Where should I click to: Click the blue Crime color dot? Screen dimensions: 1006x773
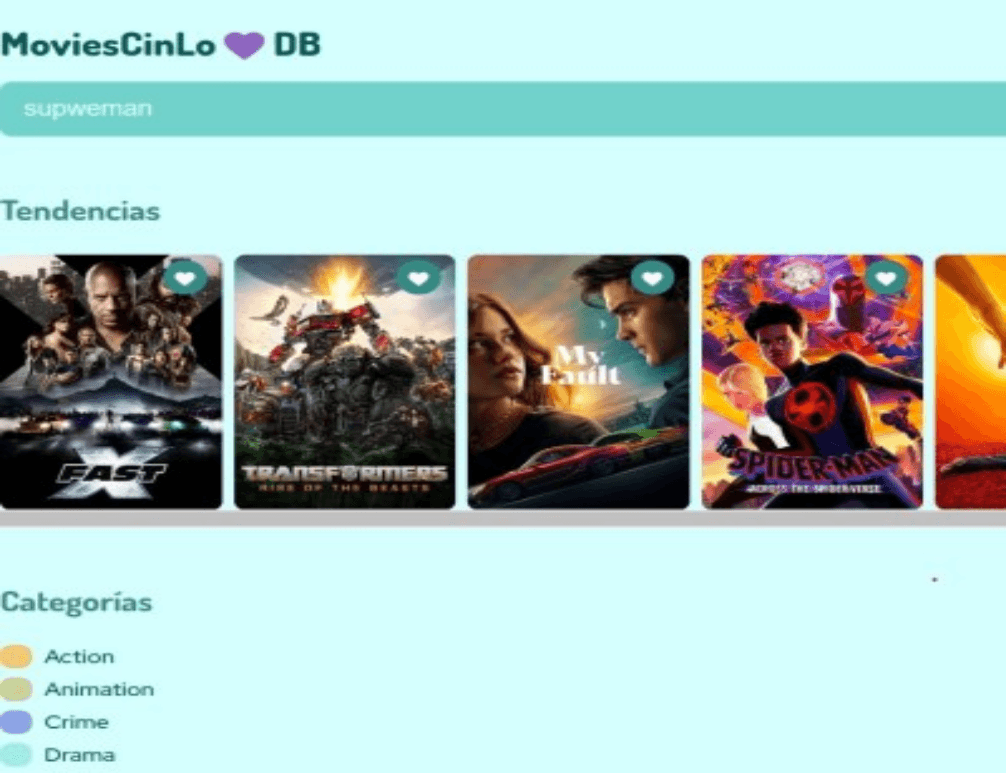[x=16, y=722]
